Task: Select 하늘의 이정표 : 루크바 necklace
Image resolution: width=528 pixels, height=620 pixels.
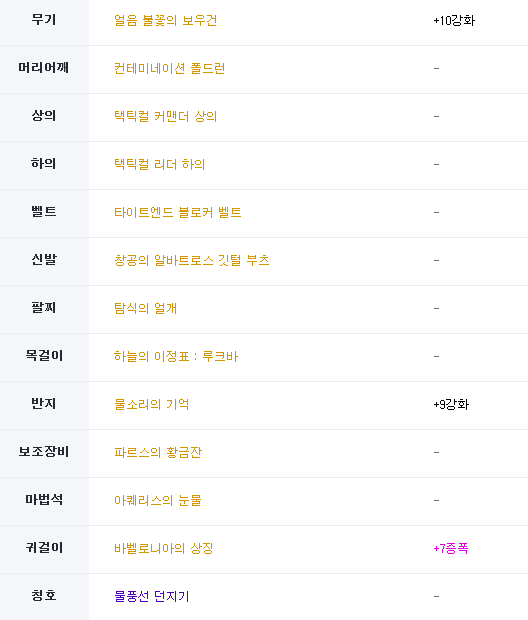Action: [176, 356]
